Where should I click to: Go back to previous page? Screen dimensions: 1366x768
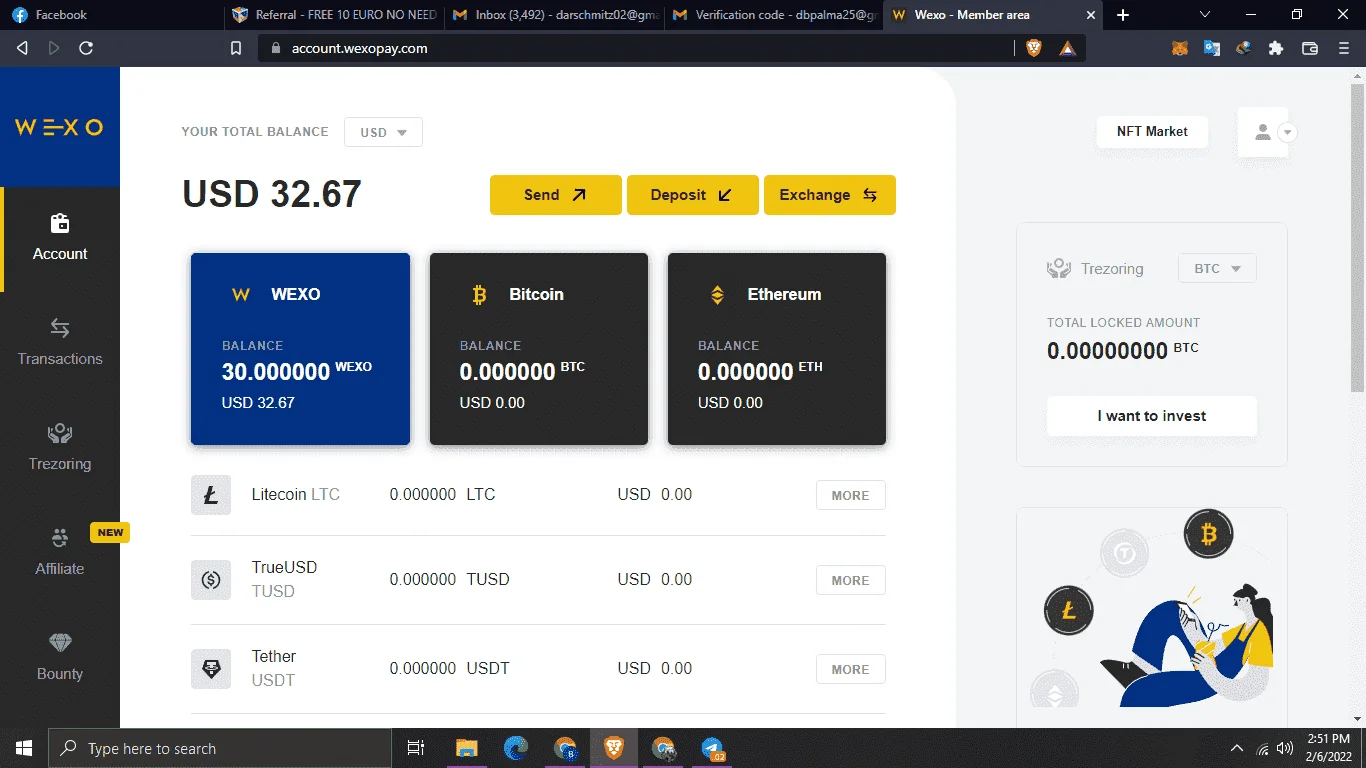click(22, 48)
